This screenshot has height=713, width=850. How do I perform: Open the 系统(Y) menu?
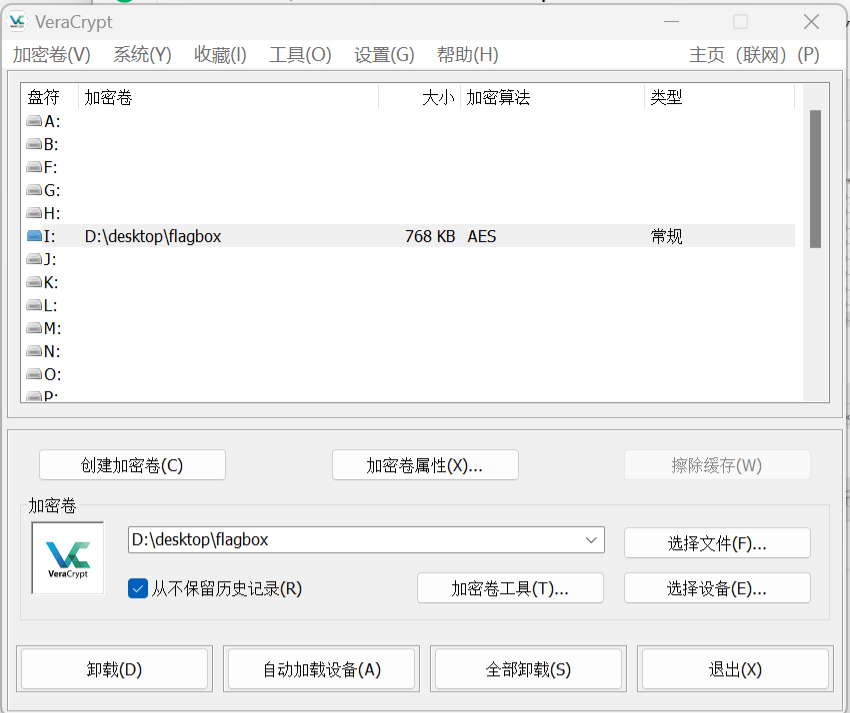tap(142, 54)
